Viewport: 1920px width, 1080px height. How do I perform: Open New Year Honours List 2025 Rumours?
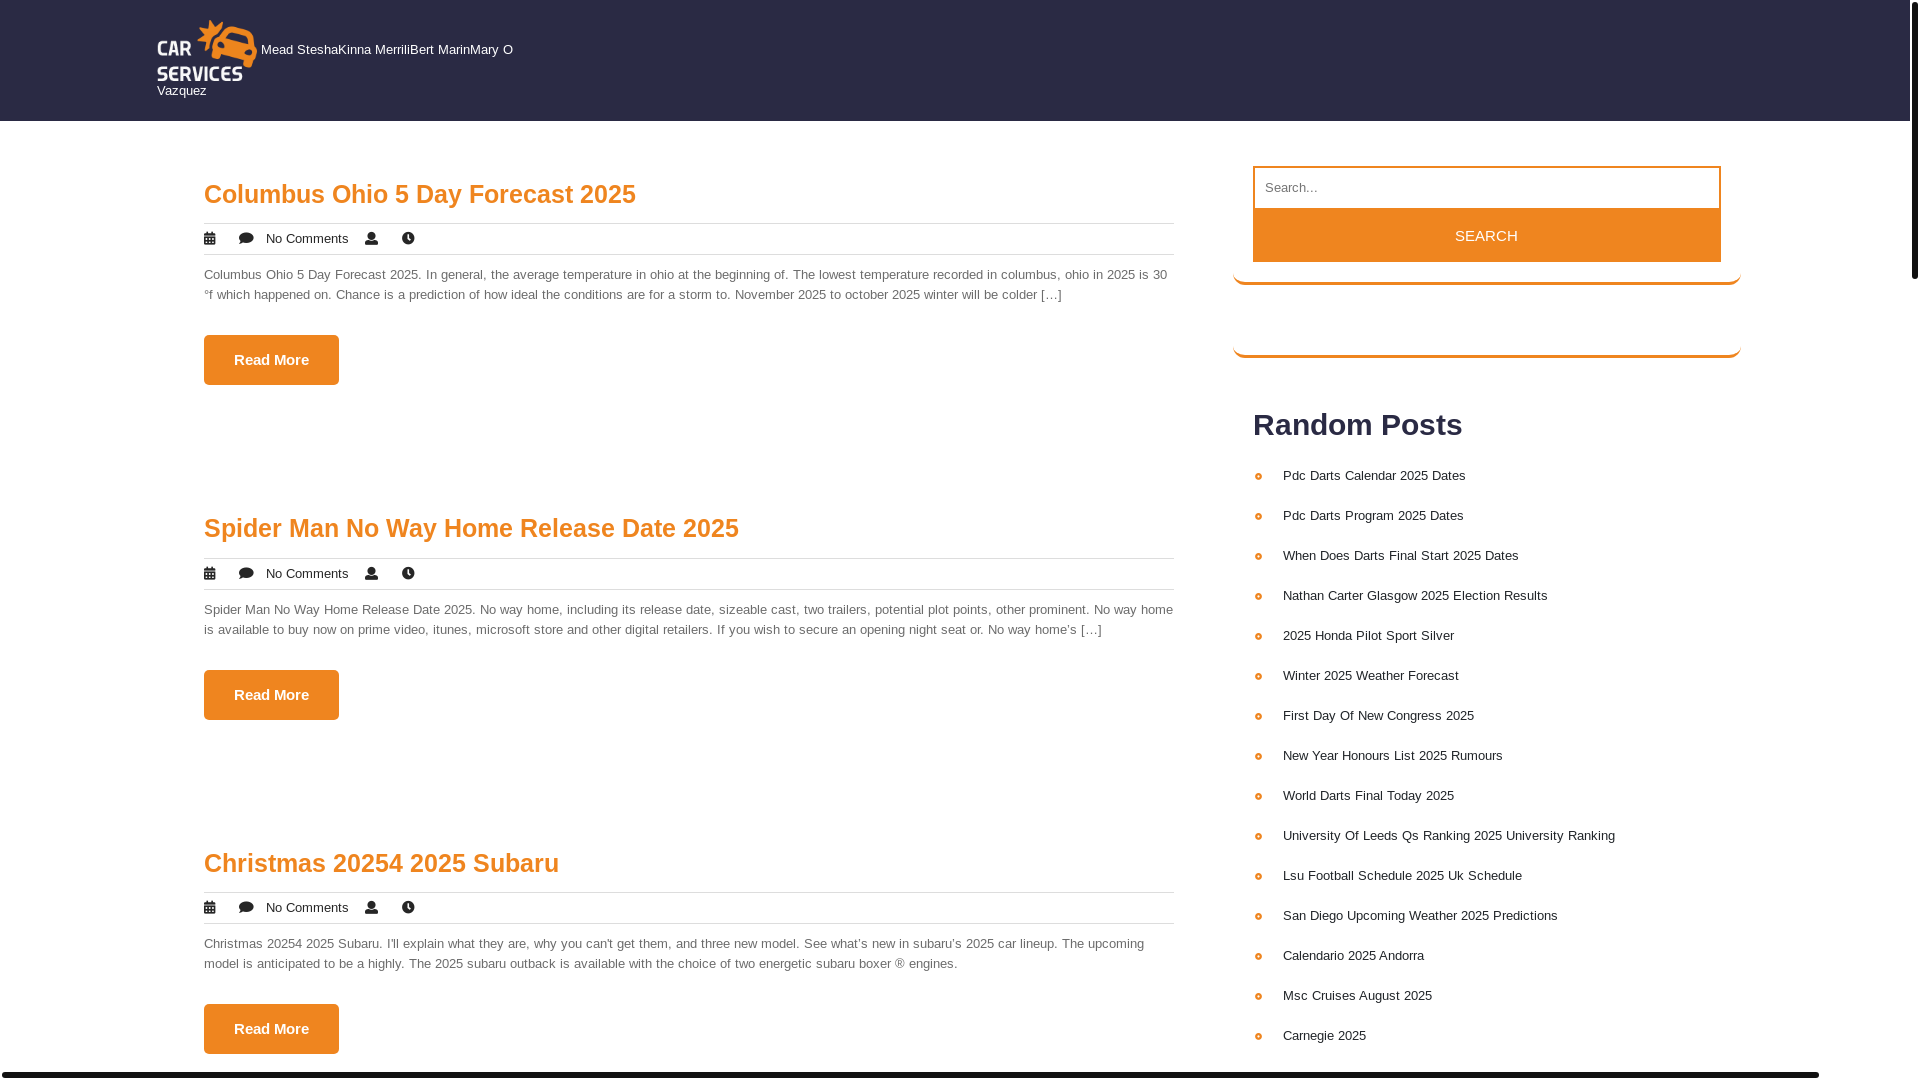[x=1392, y=756]
